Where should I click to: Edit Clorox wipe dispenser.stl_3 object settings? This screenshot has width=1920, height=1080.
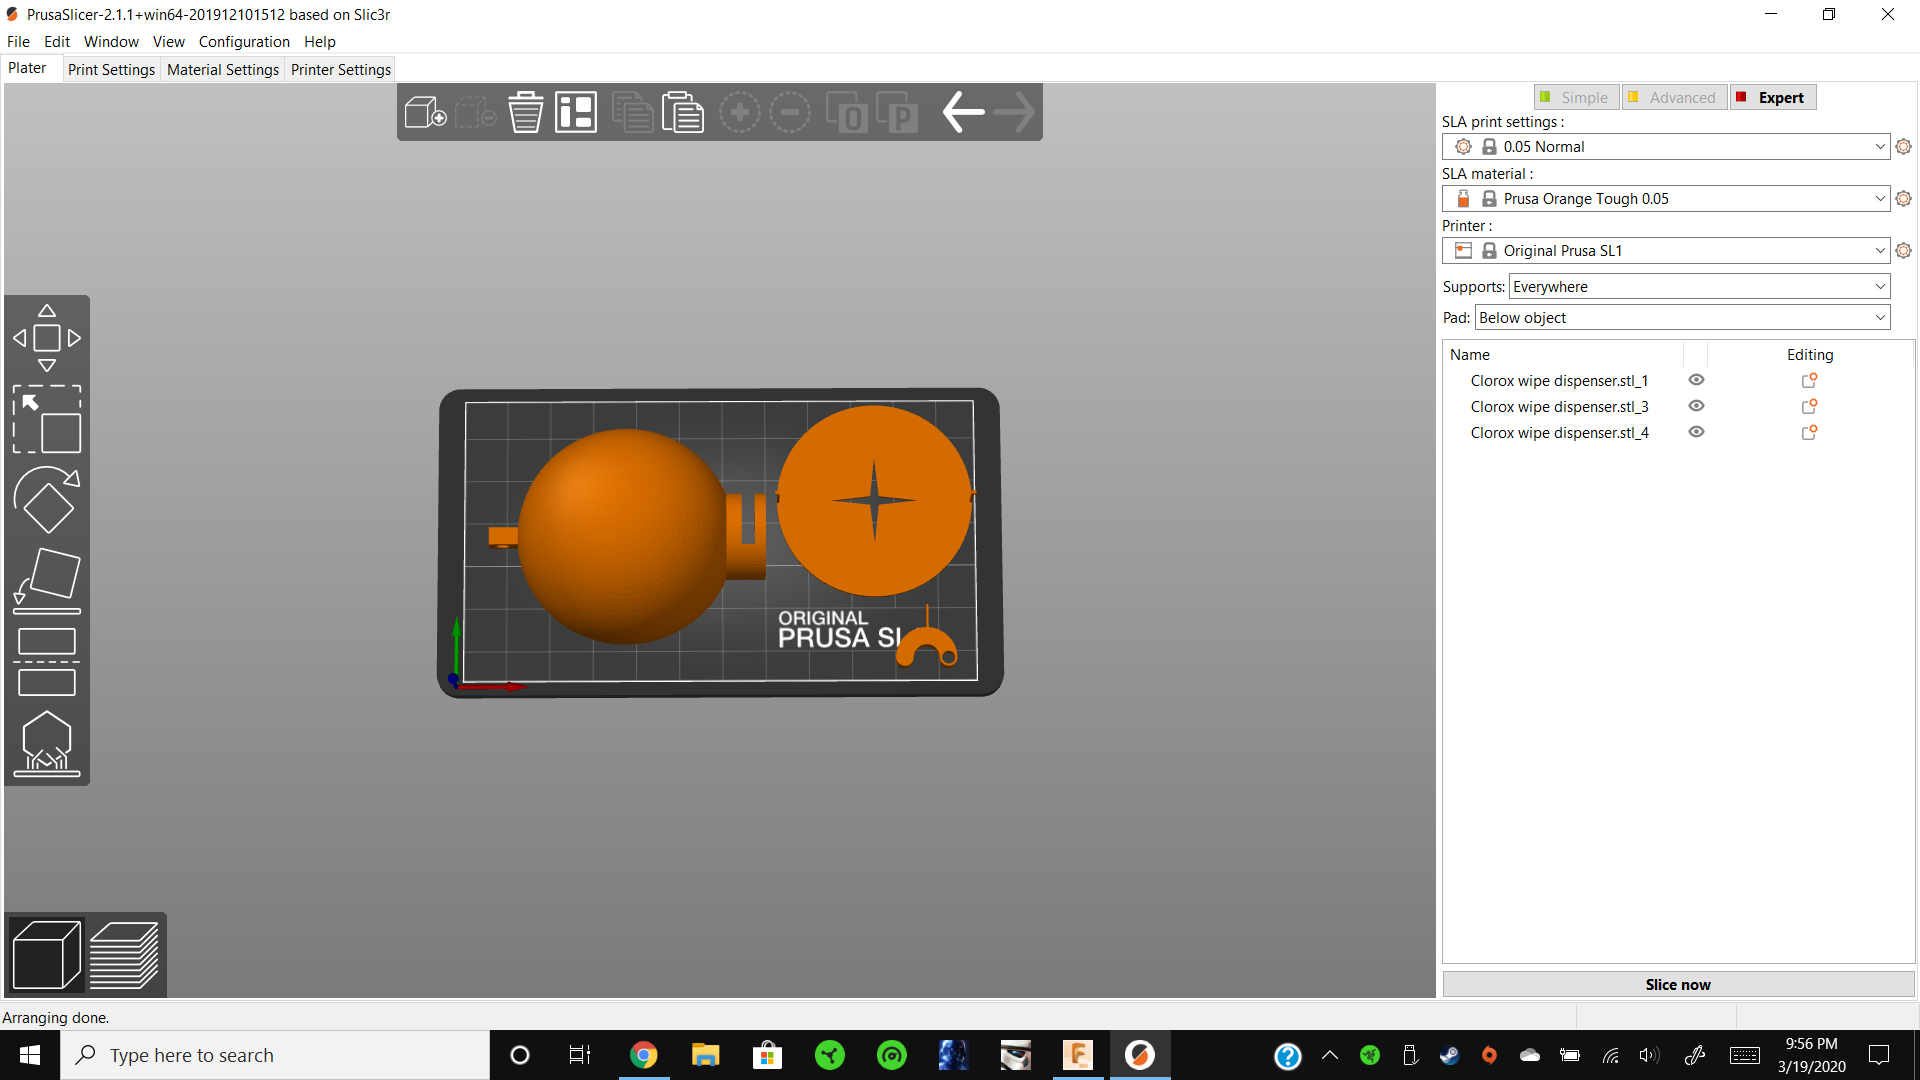point(1809,407)
